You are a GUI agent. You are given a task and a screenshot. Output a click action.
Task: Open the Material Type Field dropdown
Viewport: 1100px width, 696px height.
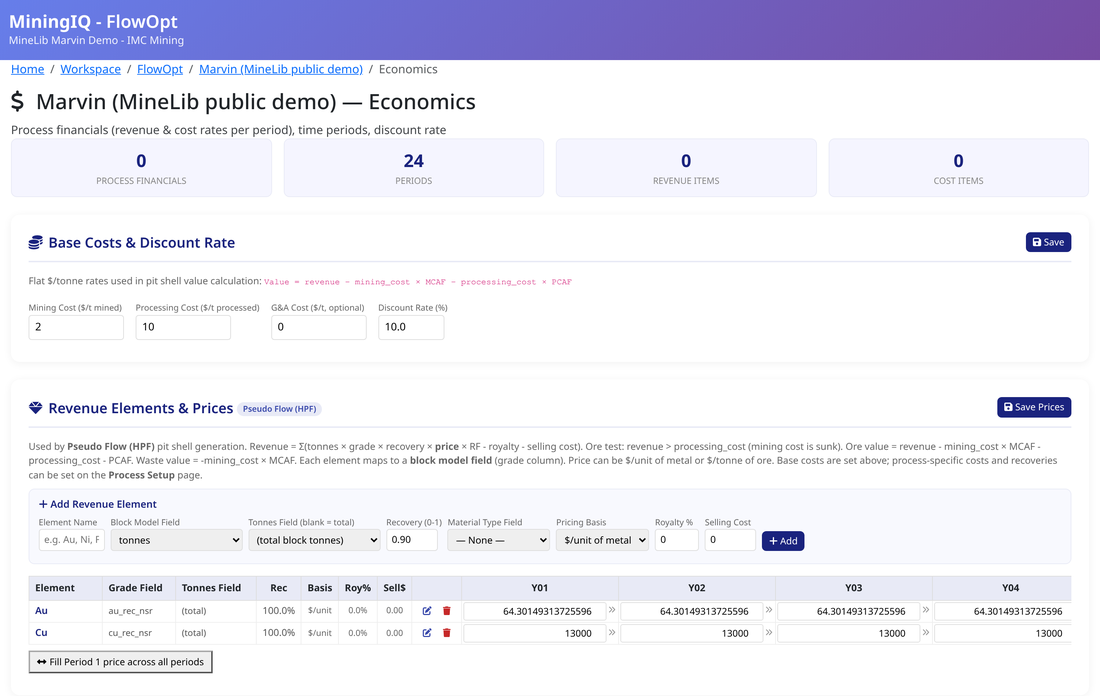tap(498, 540)
